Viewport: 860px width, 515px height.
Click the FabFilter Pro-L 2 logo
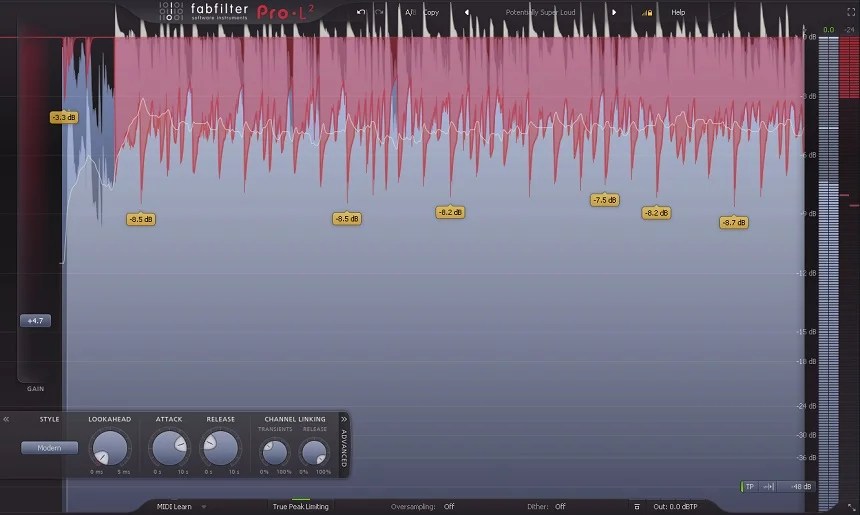pyautogui.click(x=237, y=12)
